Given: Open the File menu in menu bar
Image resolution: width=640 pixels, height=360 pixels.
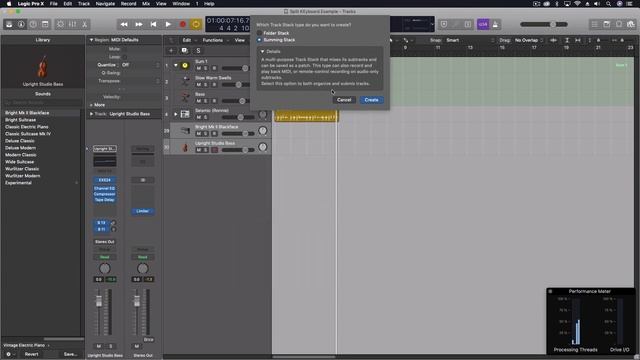Looking at the screenshot, I should [x=53, y=4].
